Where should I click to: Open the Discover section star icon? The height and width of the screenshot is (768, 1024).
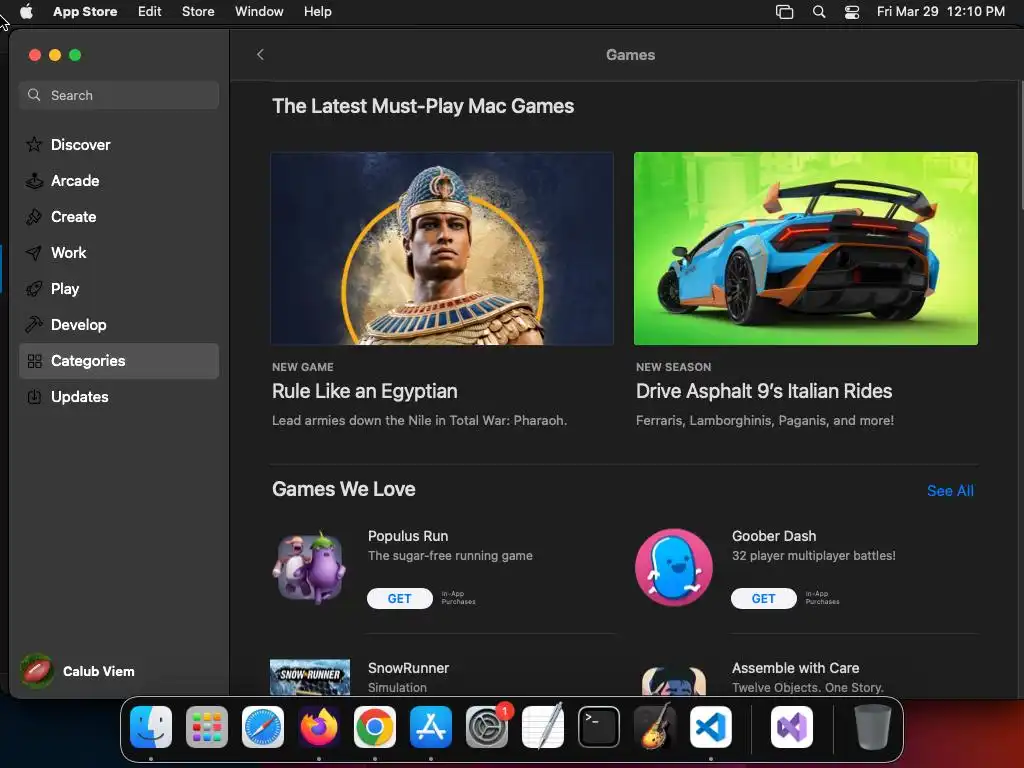[x=34, y=144]
